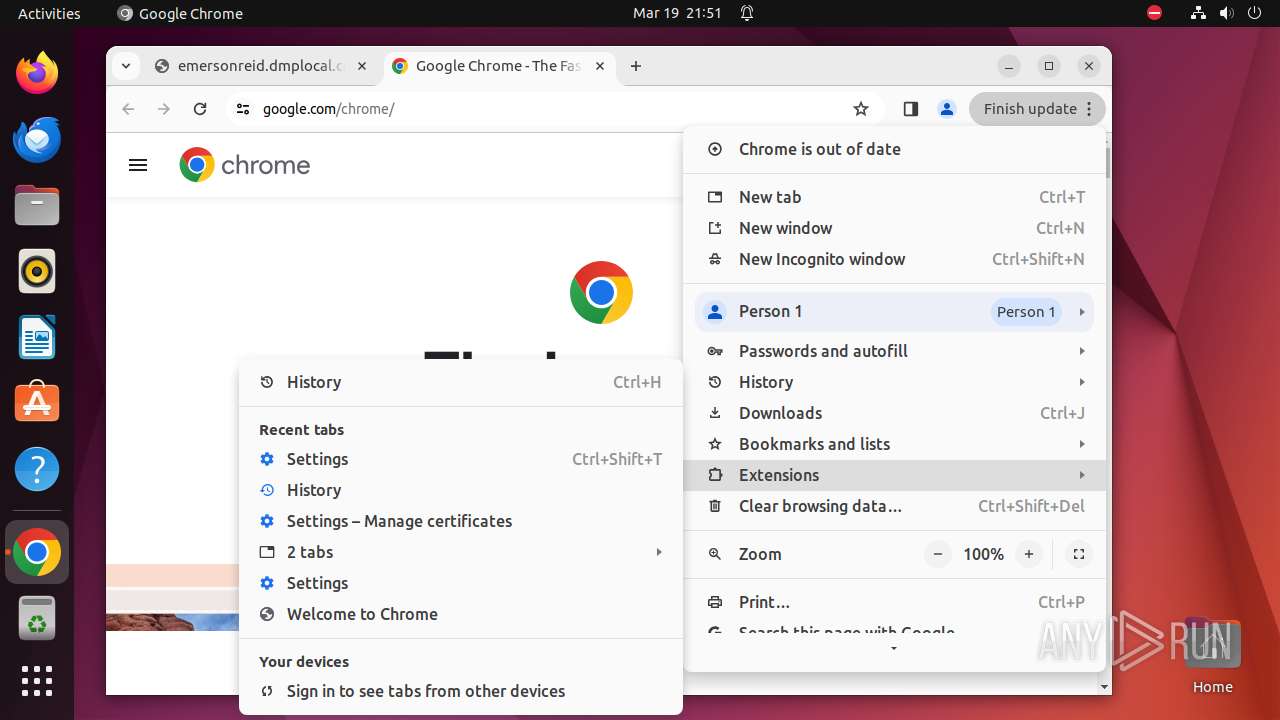Screen dimensions: 1280x720
Task: Open a new tab with plus button
Action: tap(636, 66)
